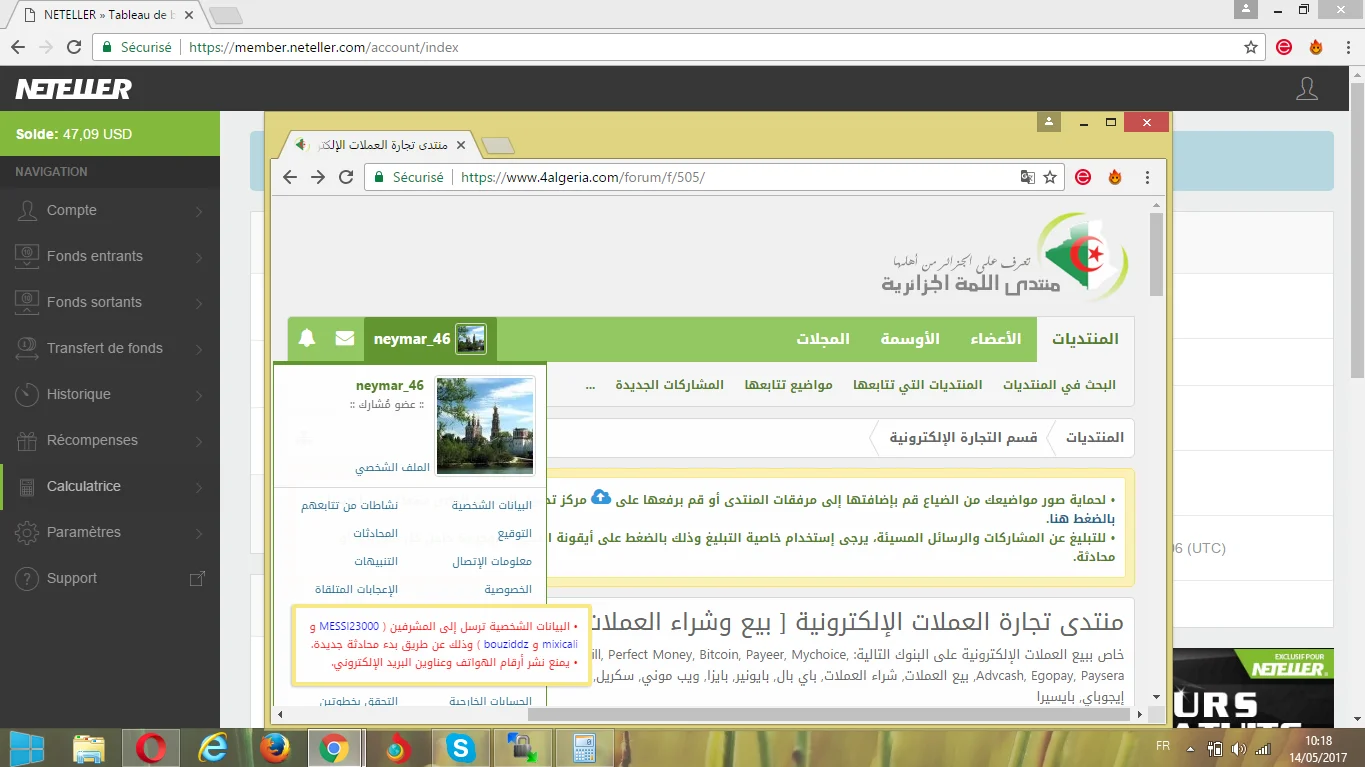Click the 4algeria window vertical scrollbar thumb
The height and width of the screenshot is (767, 1365).
(1157, 255)
